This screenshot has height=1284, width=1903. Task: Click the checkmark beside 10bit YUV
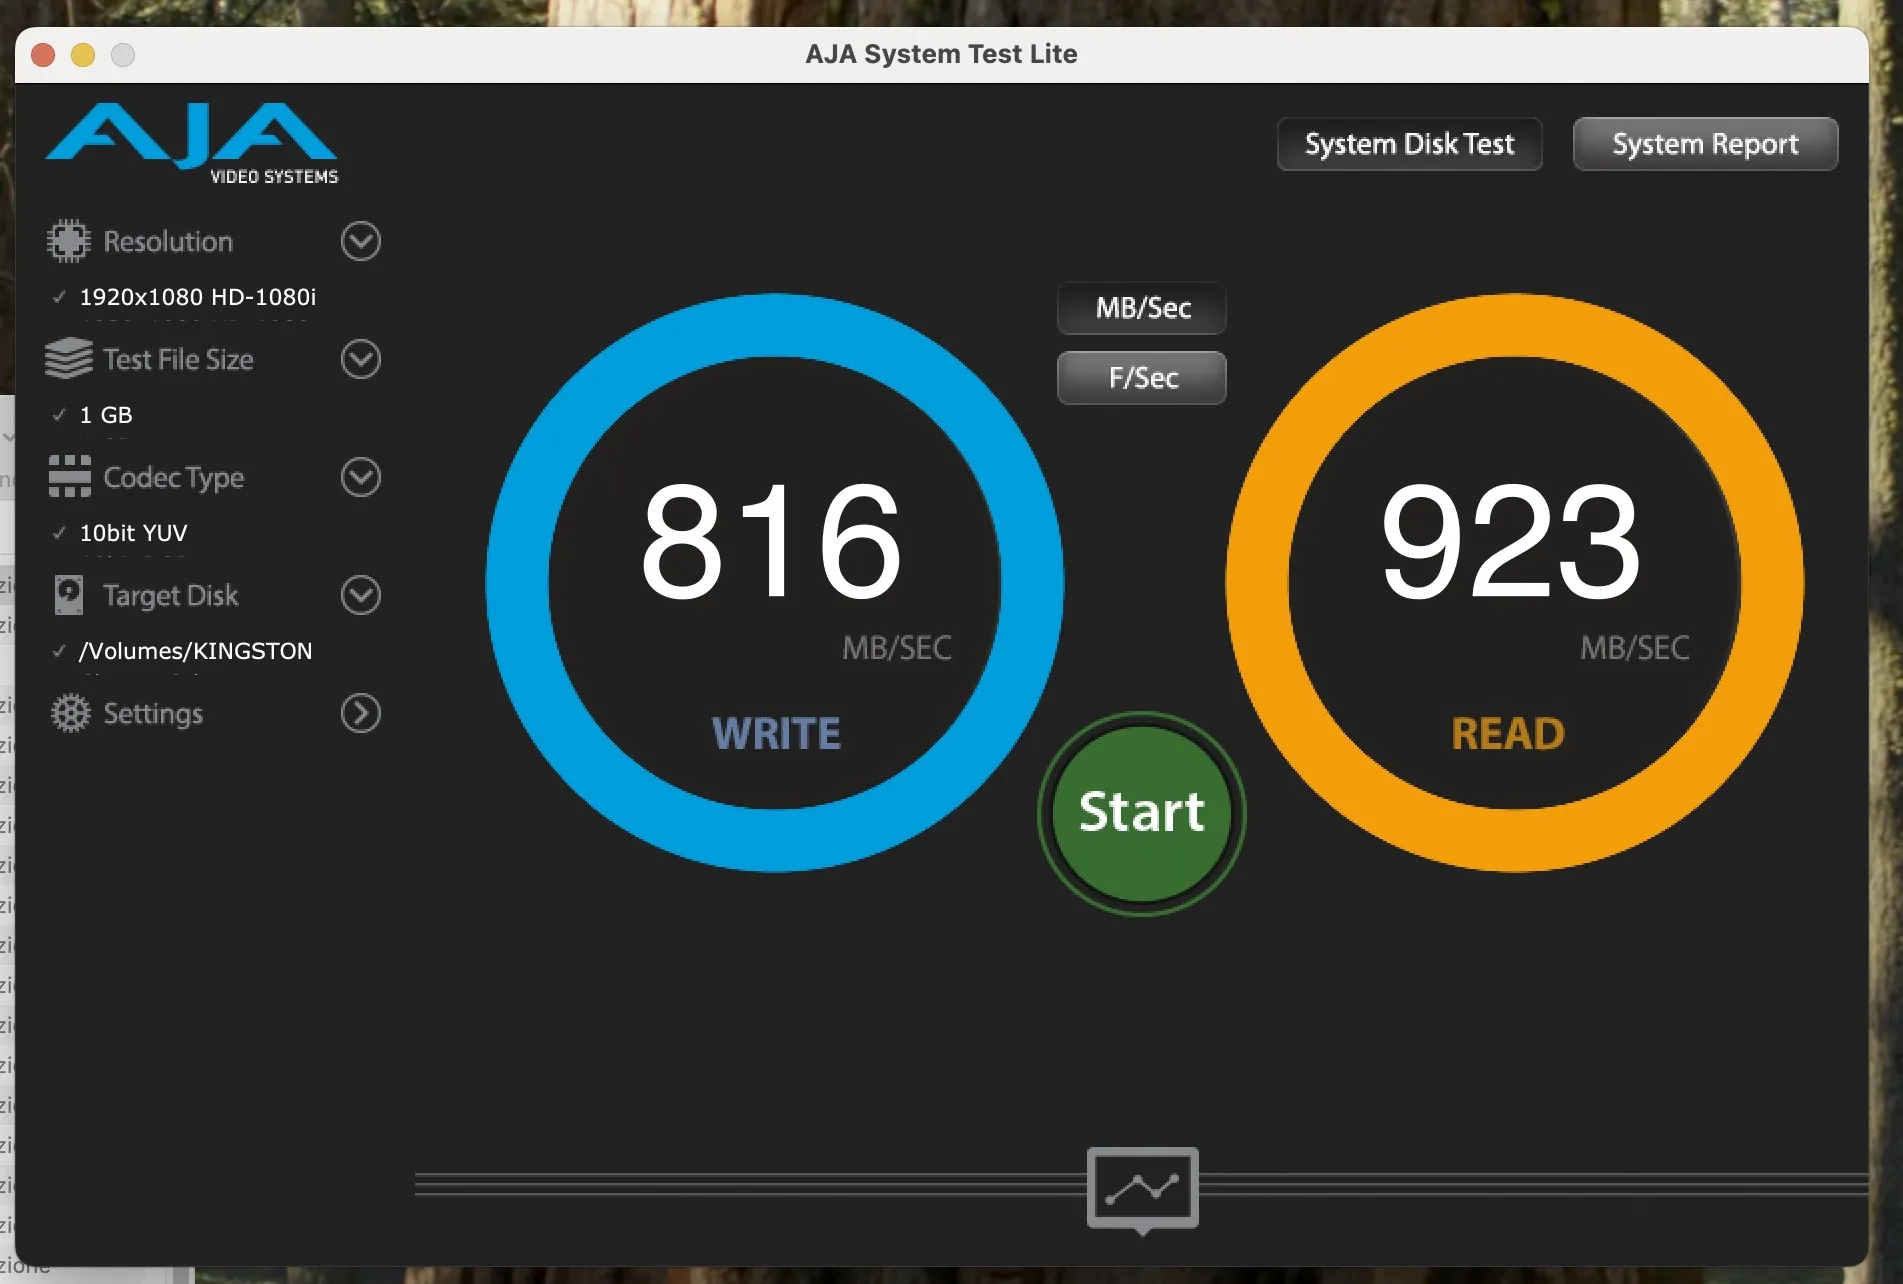(x=58, y=533)
